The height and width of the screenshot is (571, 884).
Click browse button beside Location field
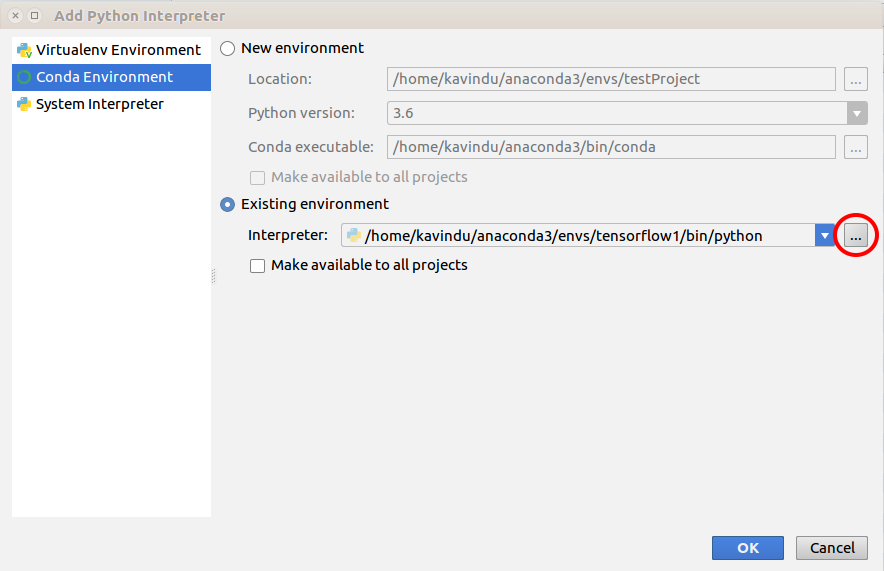point(855,79)
